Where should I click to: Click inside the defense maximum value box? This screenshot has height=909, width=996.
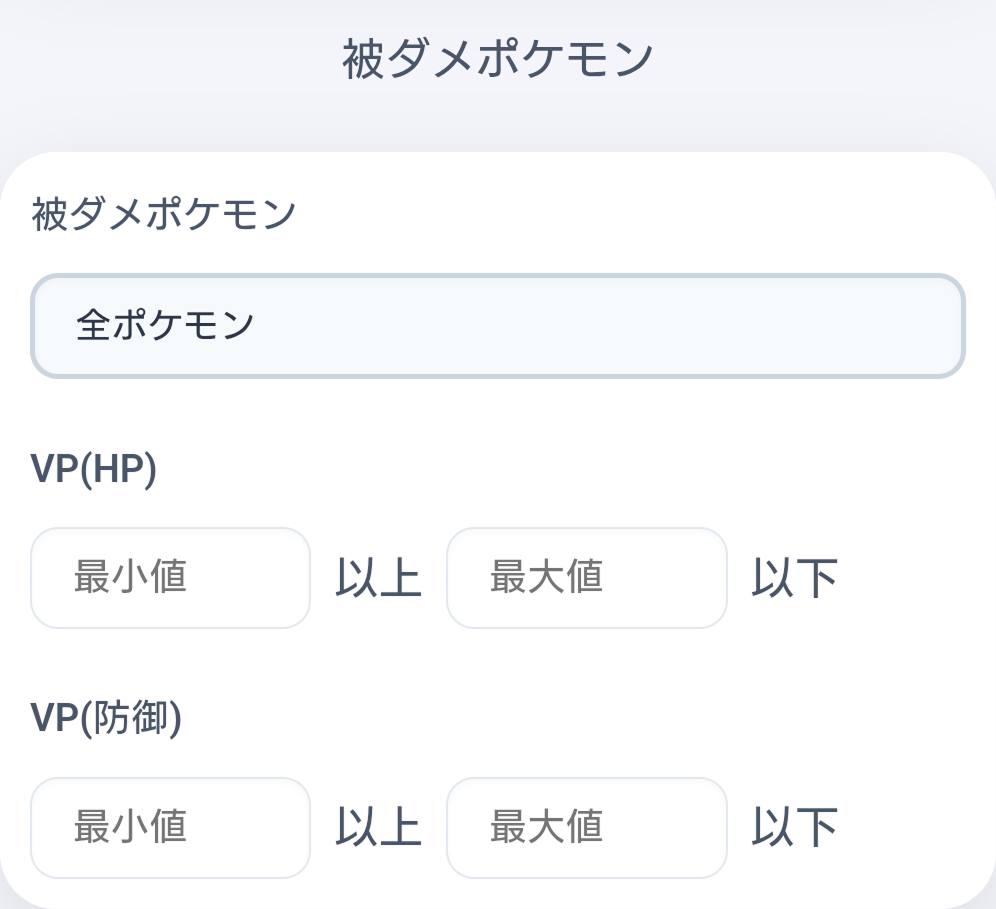[587, 828]
